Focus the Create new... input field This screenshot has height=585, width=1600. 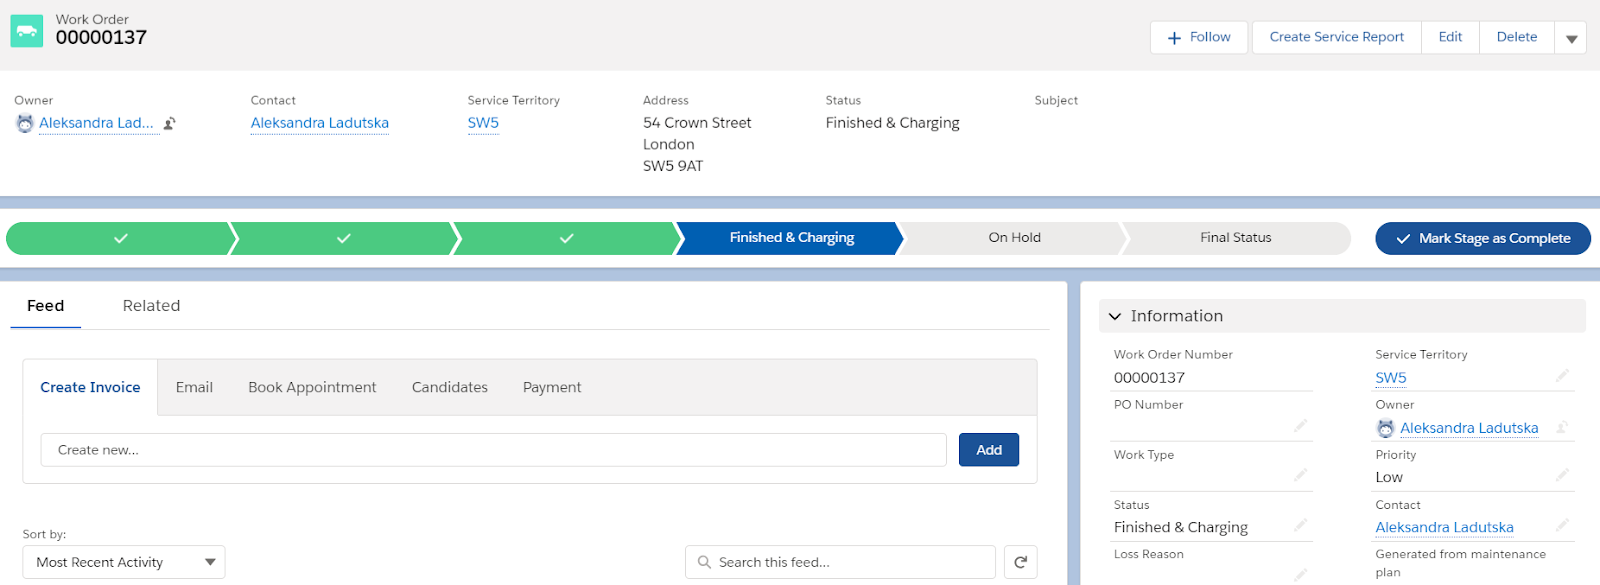point(494,450)
